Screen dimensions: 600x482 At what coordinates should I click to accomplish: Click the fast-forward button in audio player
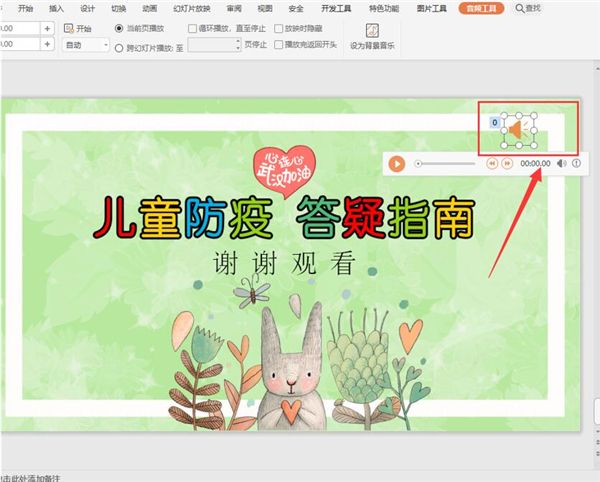coord(507,163)
